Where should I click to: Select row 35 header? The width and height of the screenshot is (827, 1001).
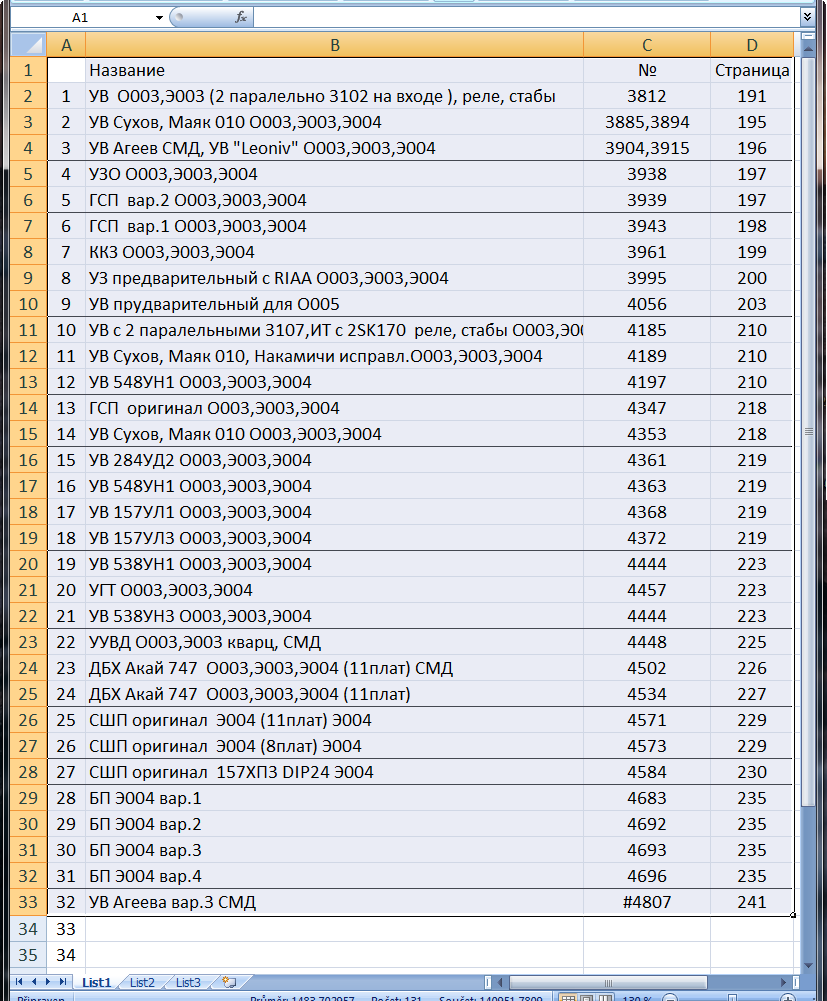click(x=28, y=955)
